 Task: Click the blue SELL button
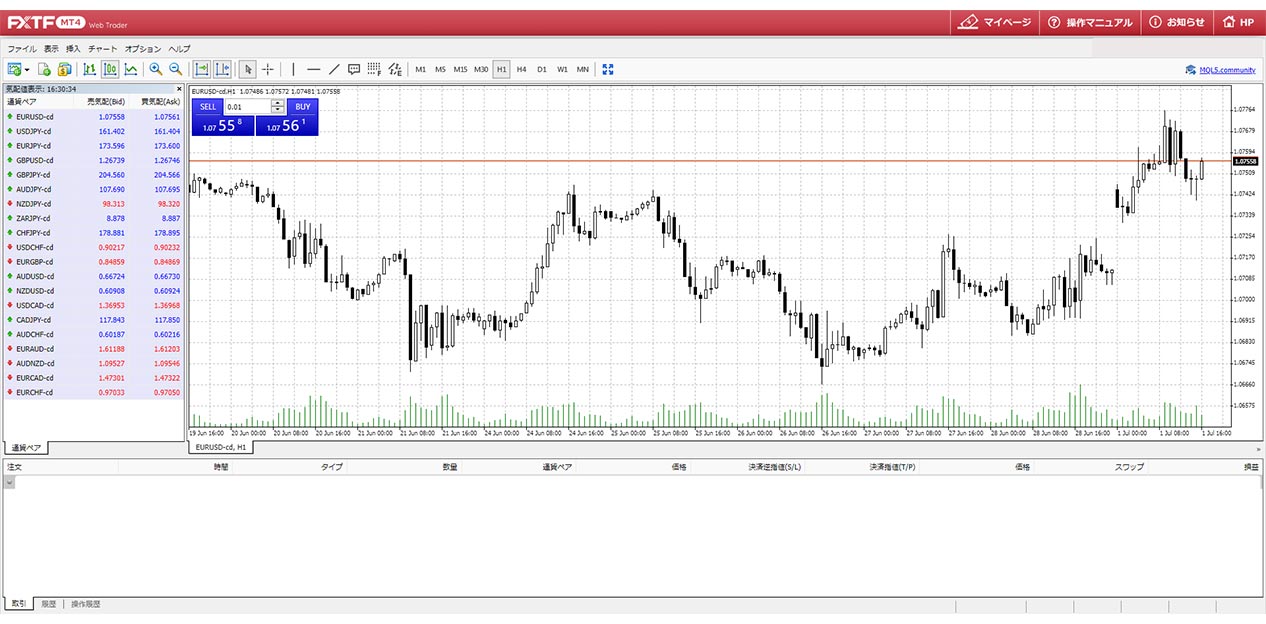click(207, 106)
